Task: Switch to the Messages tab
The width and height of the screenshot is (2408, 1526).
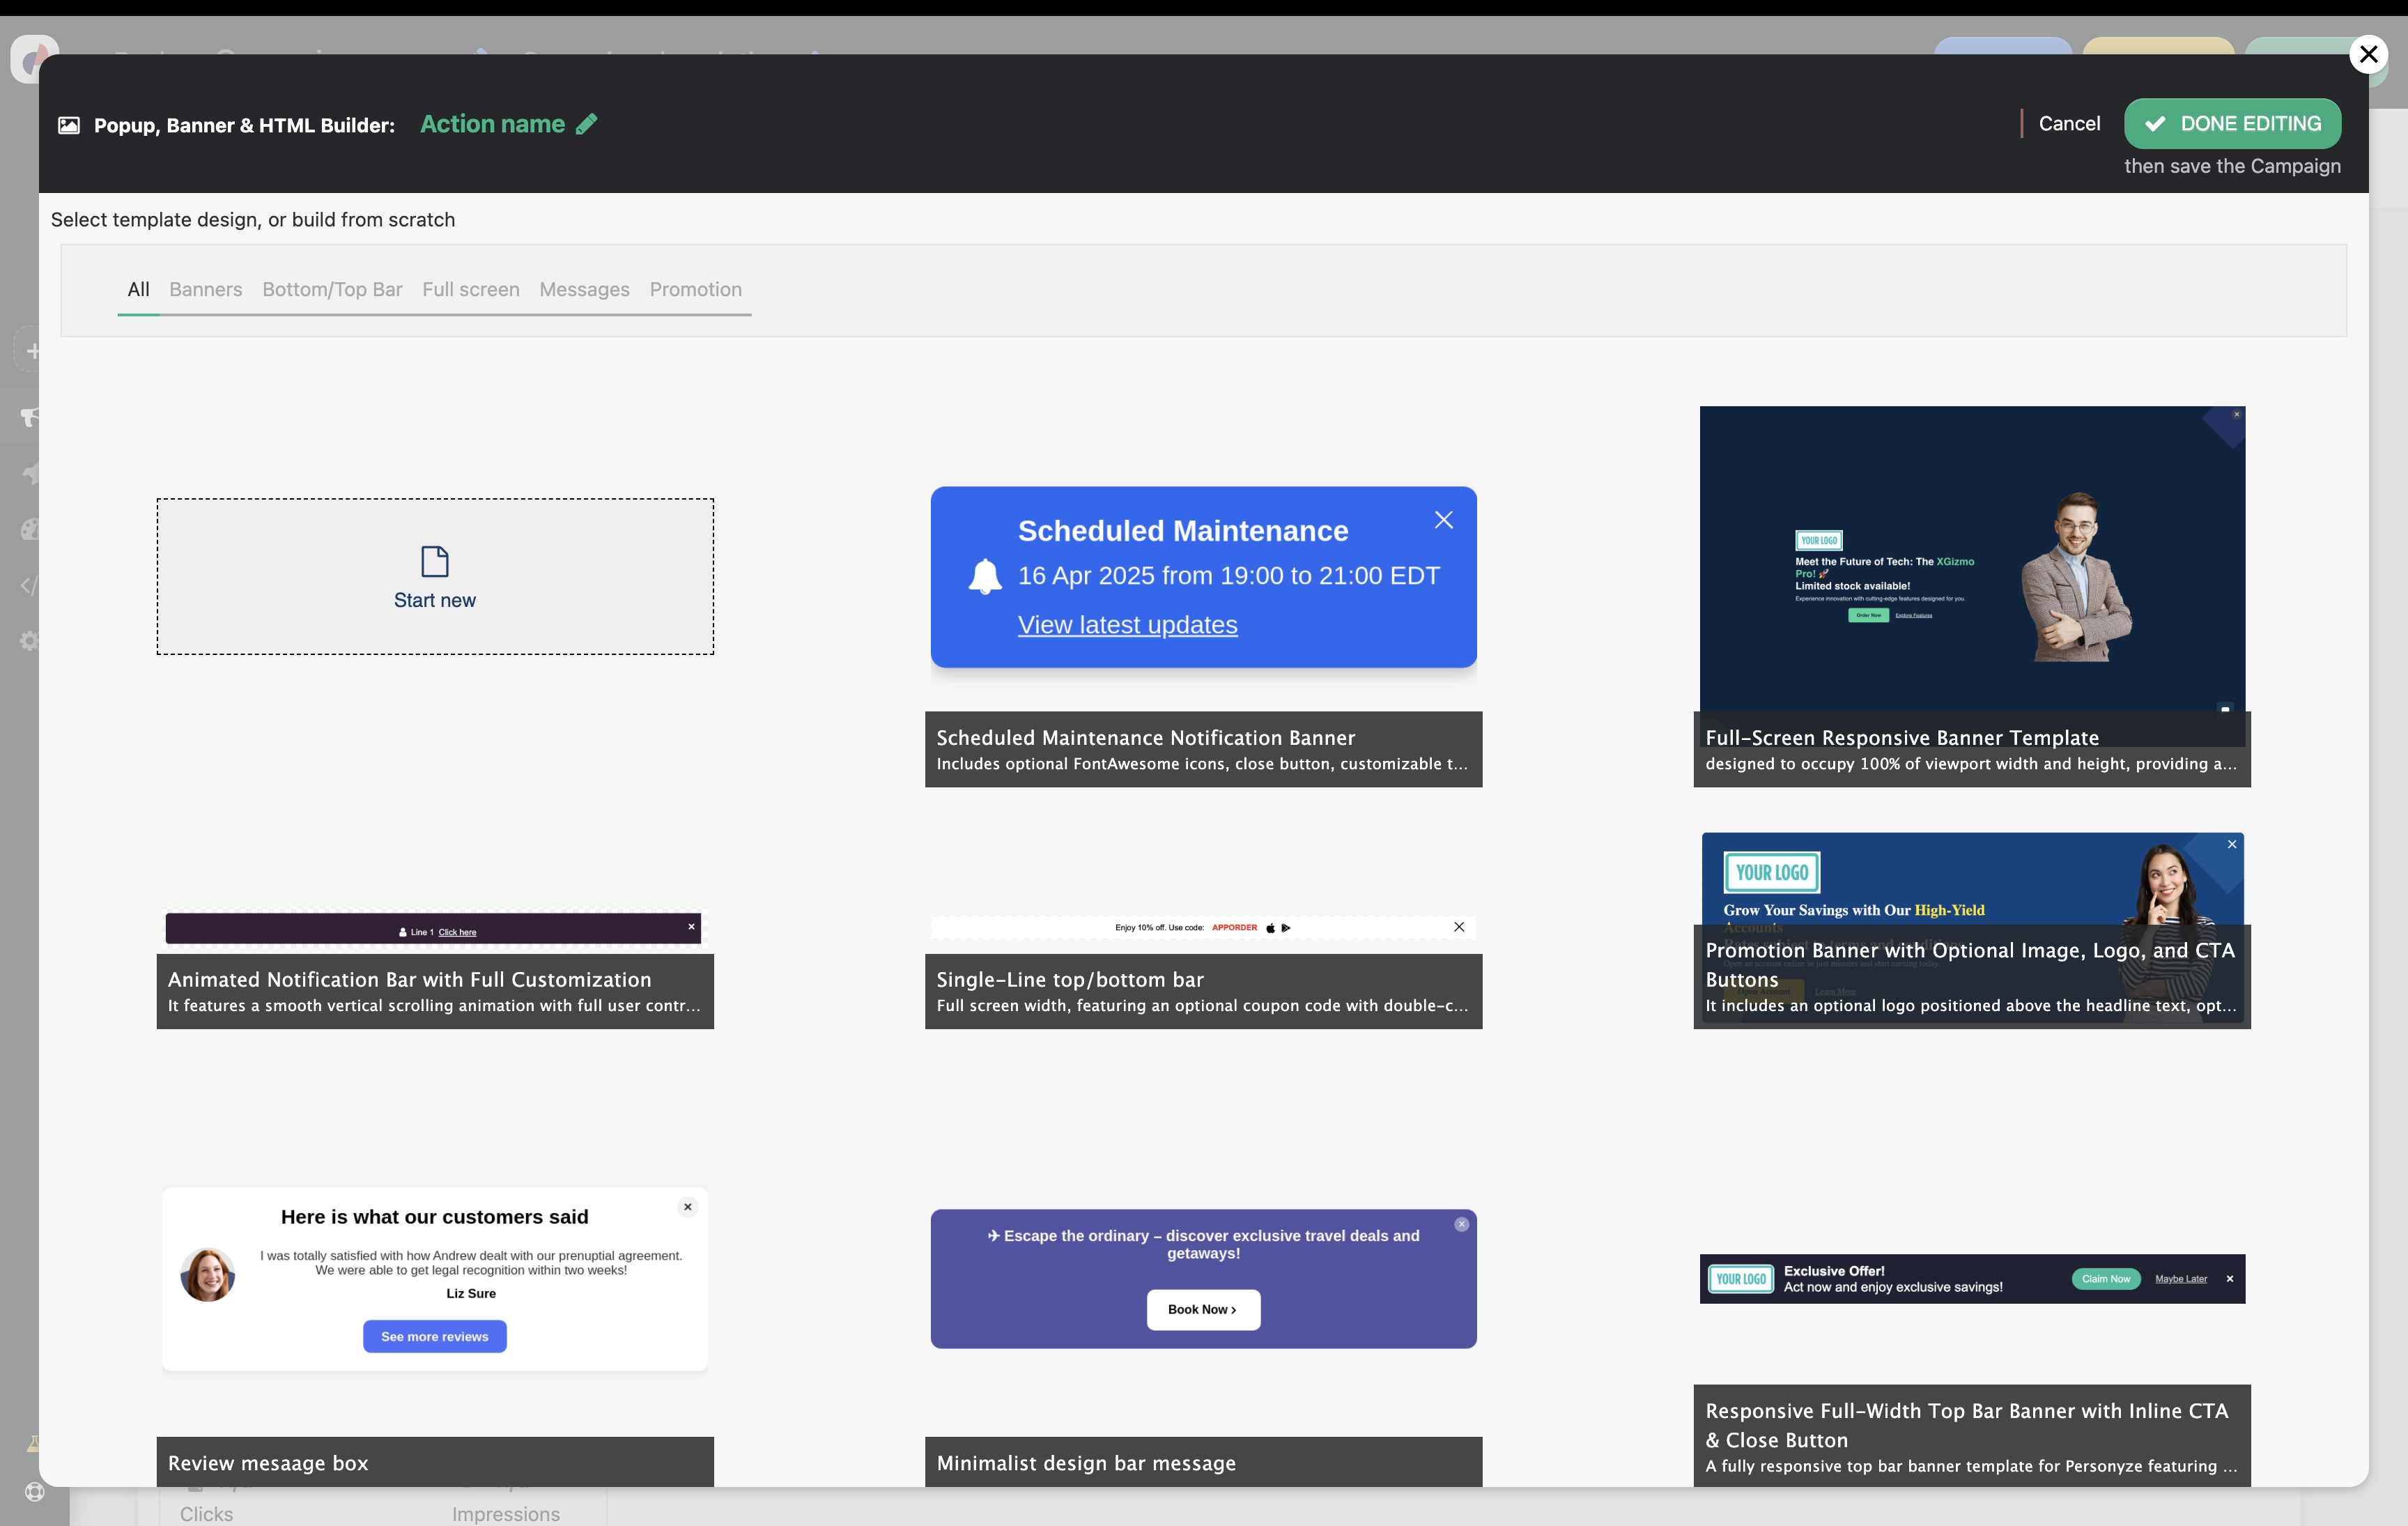Action: pyautogui.click(x=584, y=289)
